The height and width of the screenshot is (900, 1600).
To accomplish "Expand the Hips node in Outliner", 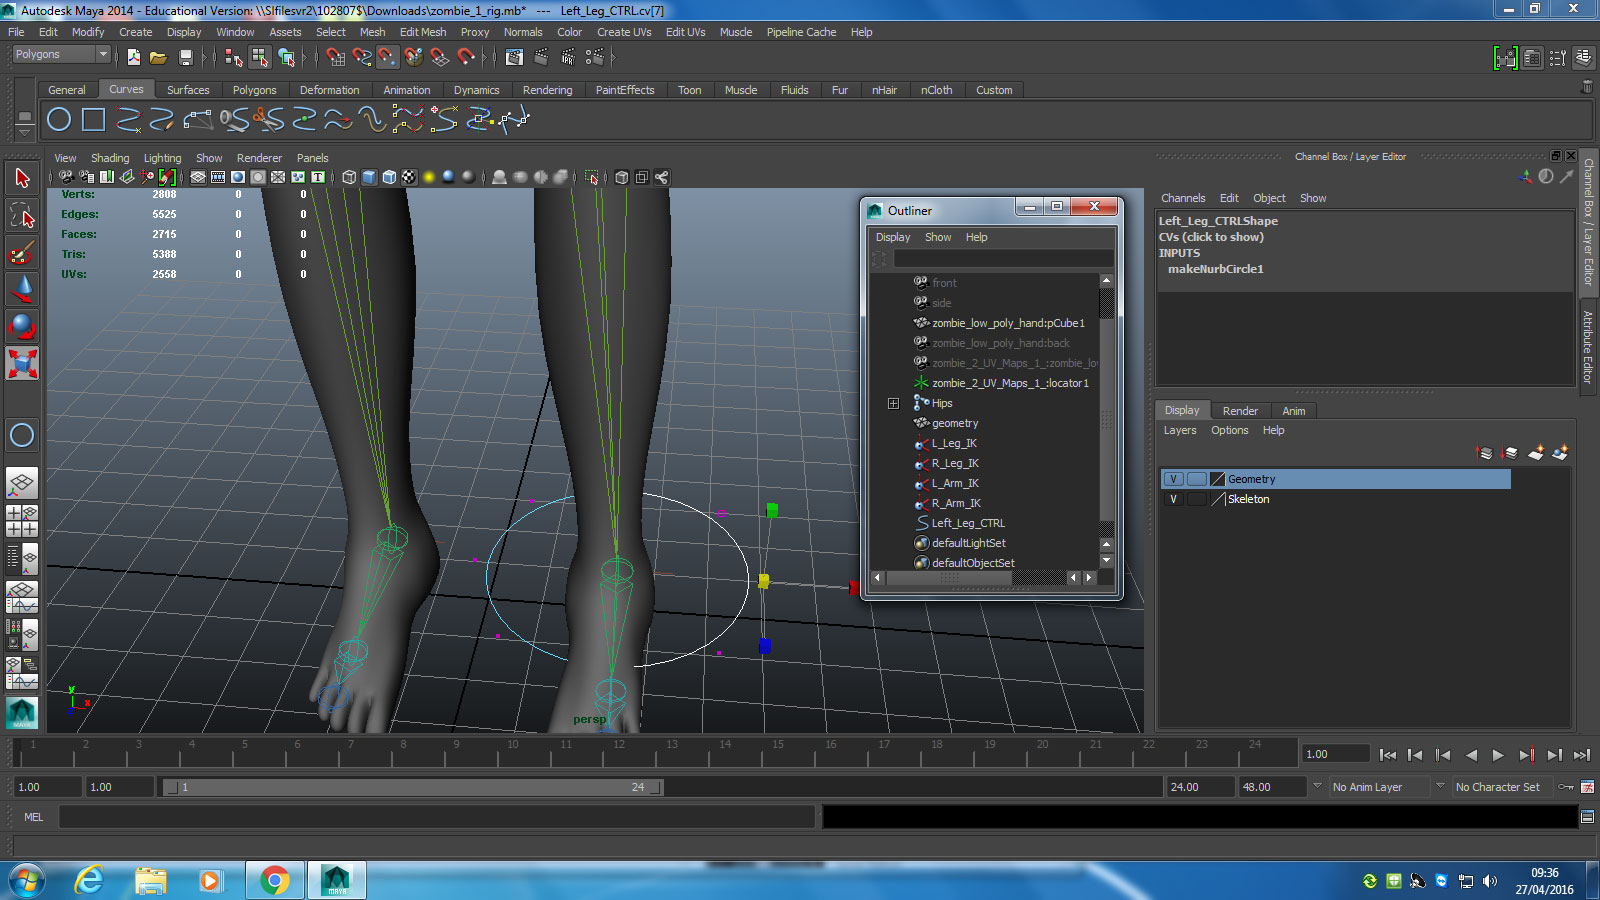I will 893,403.
